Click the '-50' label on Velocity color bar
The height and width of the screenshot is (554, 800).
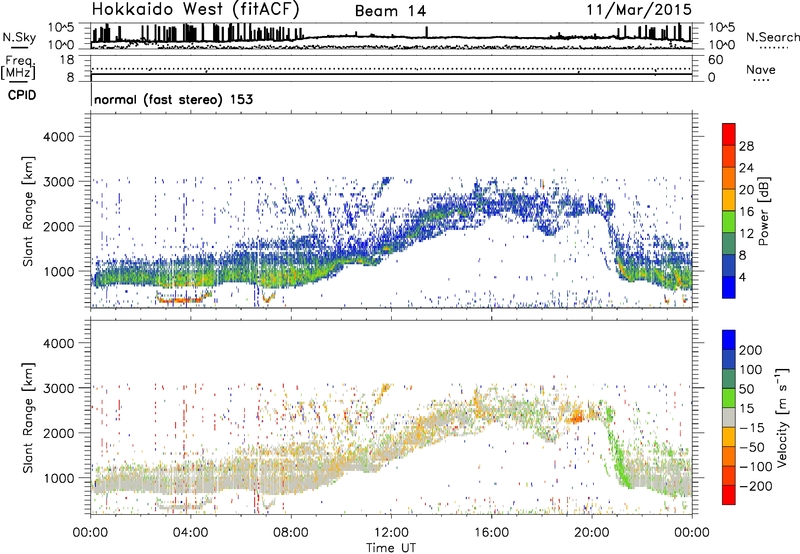click(752, 448)
